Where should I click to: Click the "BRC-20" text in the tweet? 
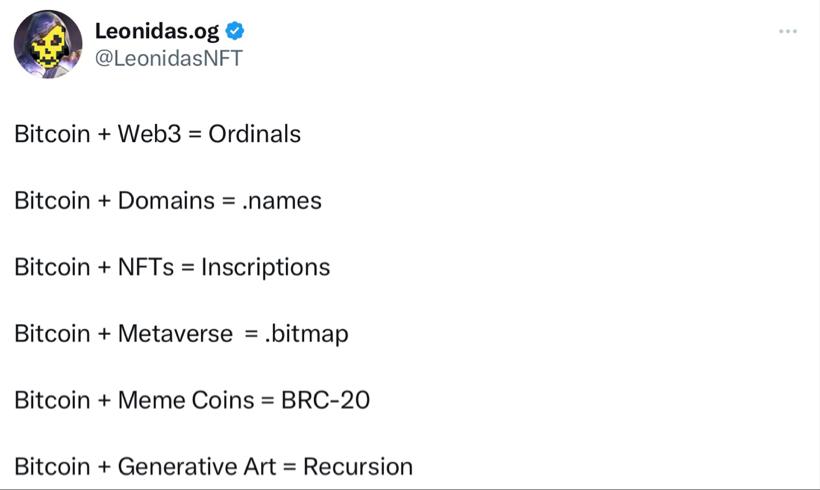coord(325,401)
